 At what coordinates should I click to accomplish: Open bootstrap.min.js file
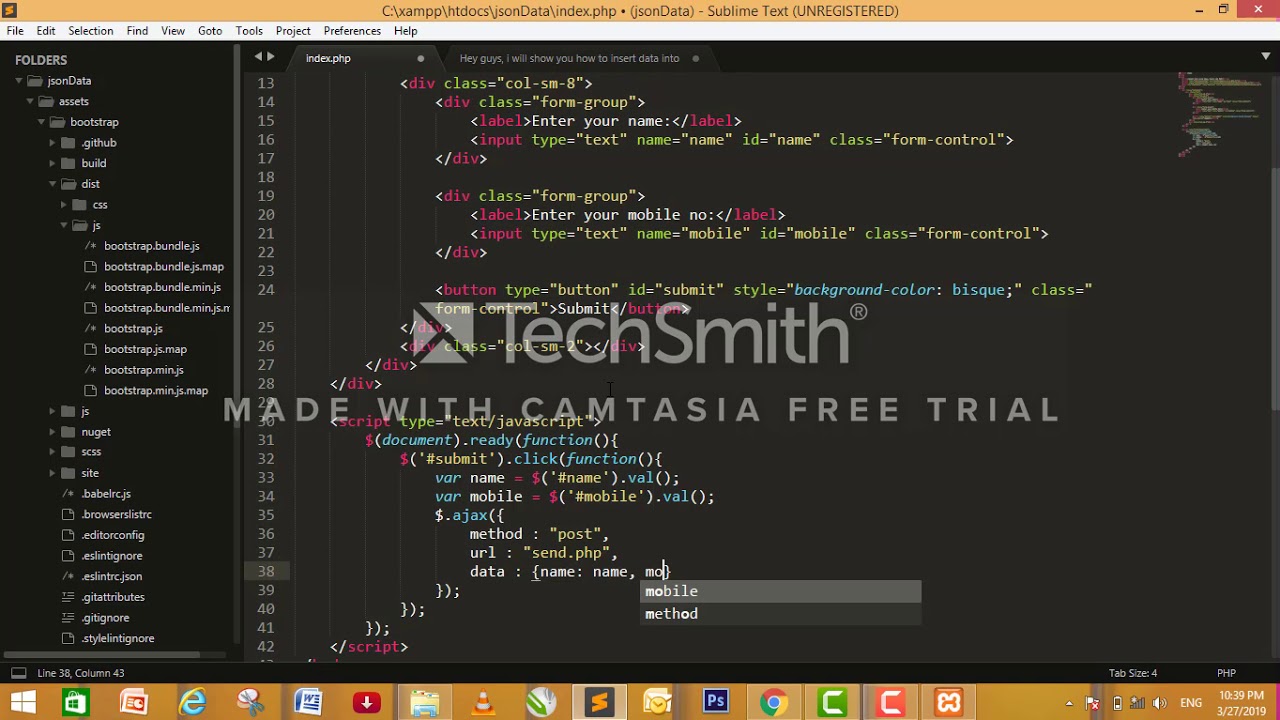144,370
